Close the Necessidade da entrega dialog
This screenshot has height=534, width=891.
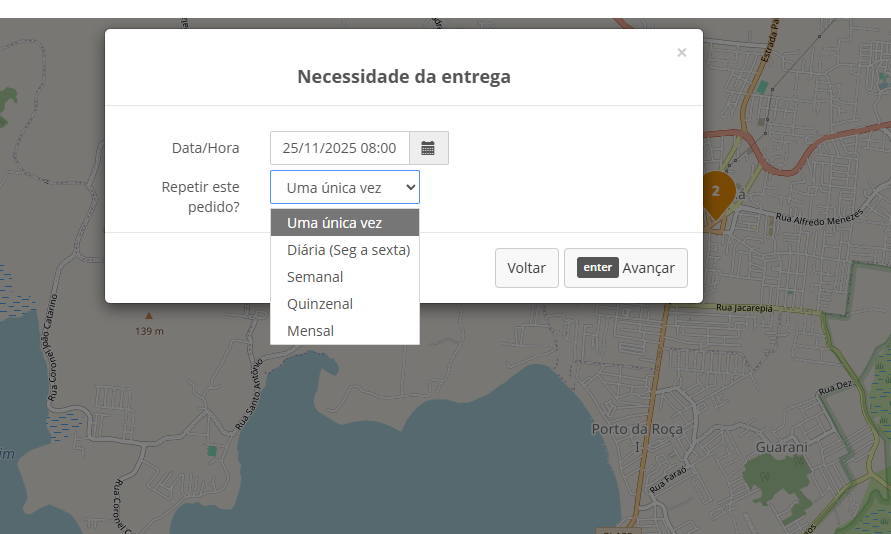tap(682, 53)
